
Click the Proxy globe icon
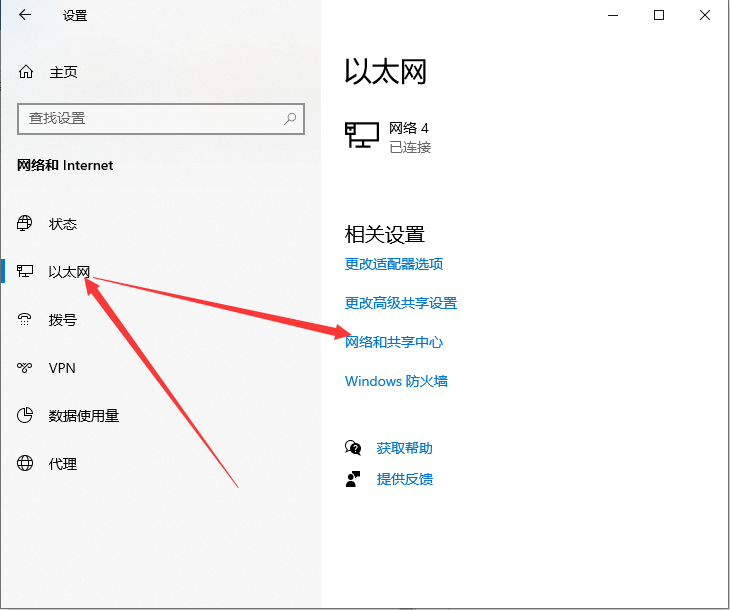26,464
